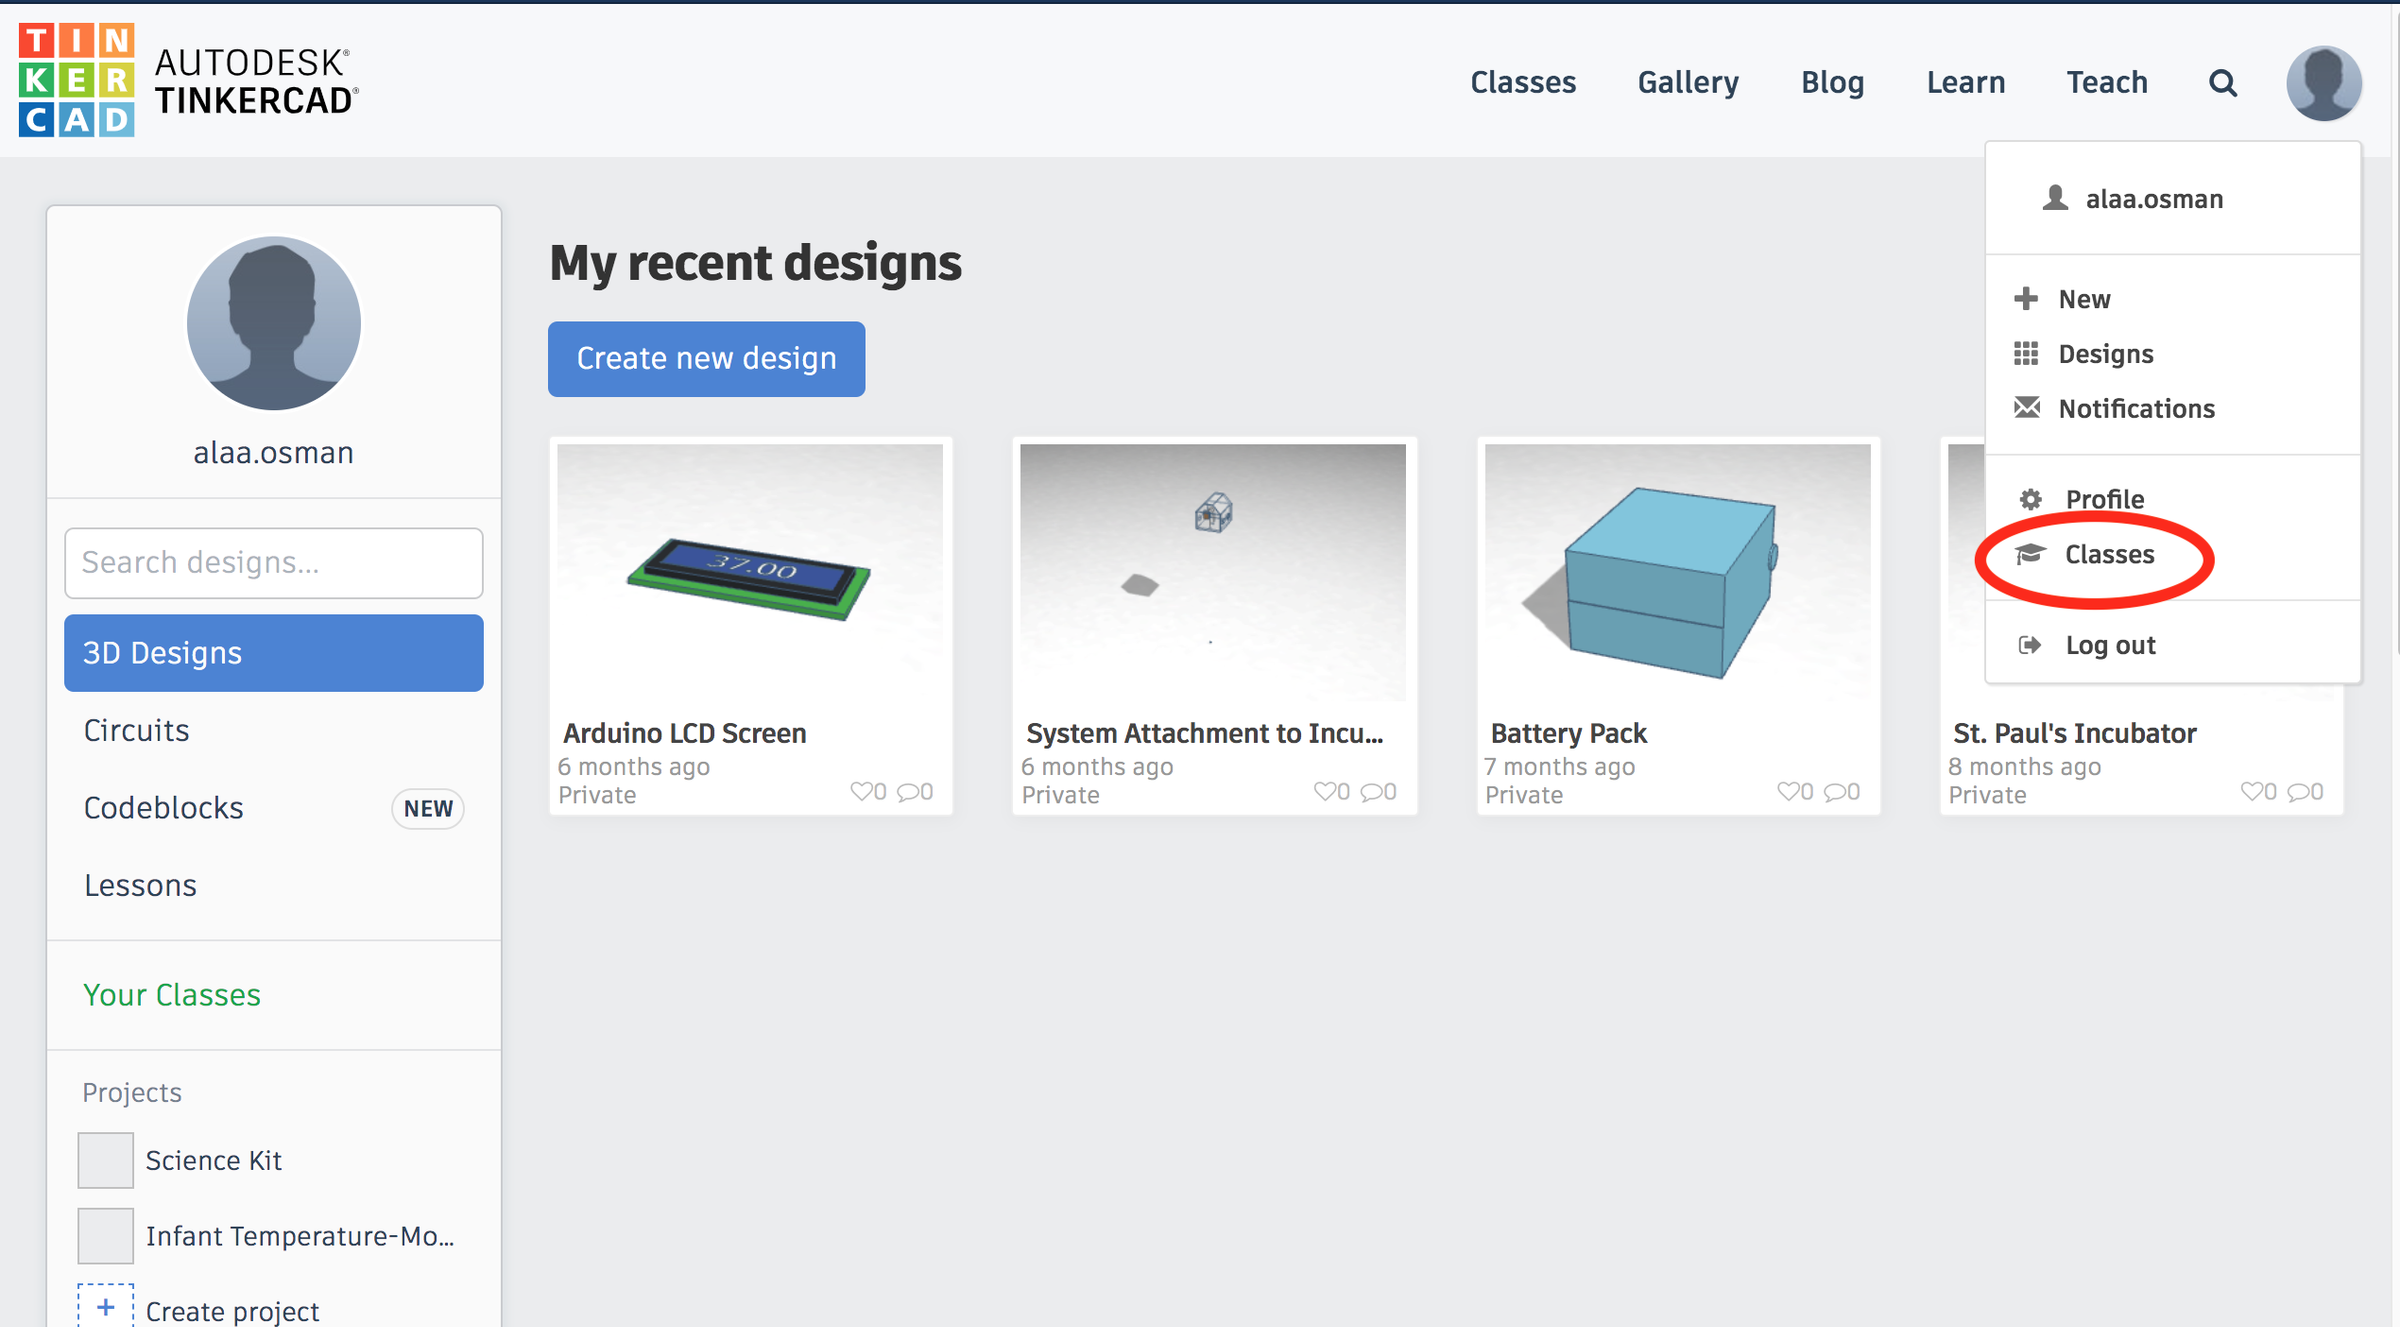Open Your Classes link in sidebar
Screen dimensions: 2400x1327
171,994
